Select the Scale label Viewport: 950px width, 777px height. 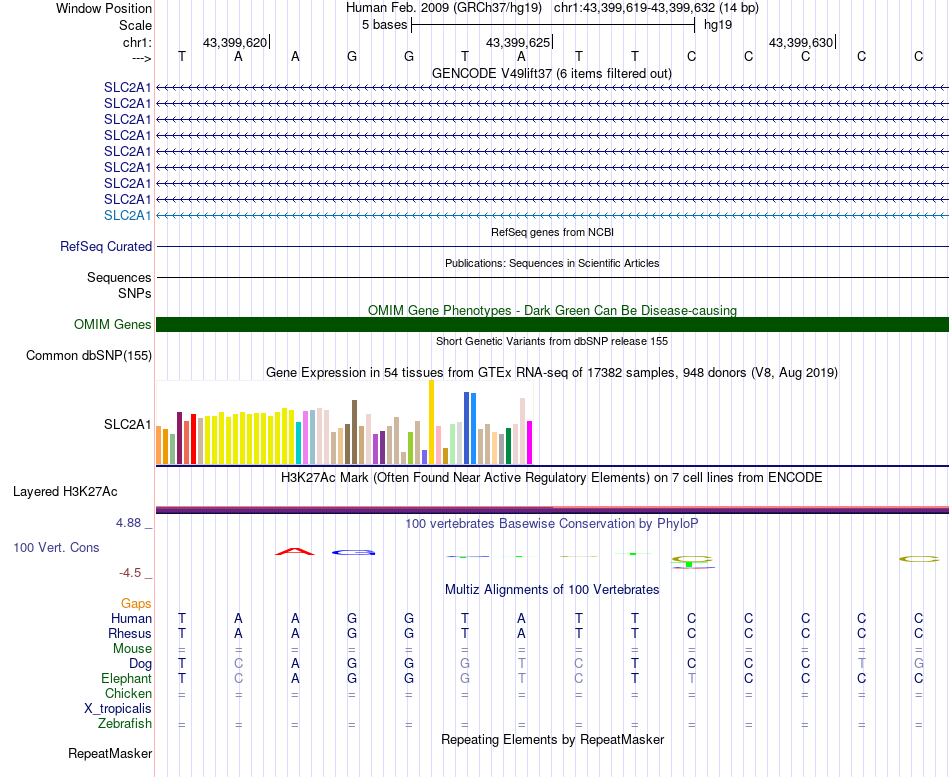(135, 25)
